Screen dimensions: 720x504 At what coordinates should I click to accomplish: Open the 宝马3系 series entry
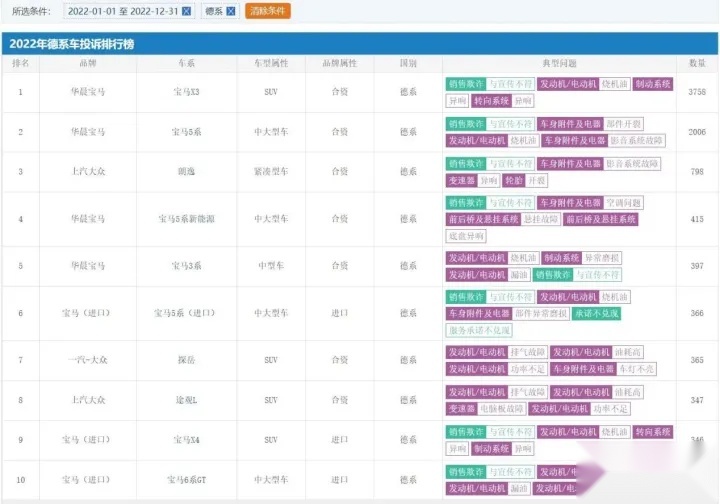(186, 266)
